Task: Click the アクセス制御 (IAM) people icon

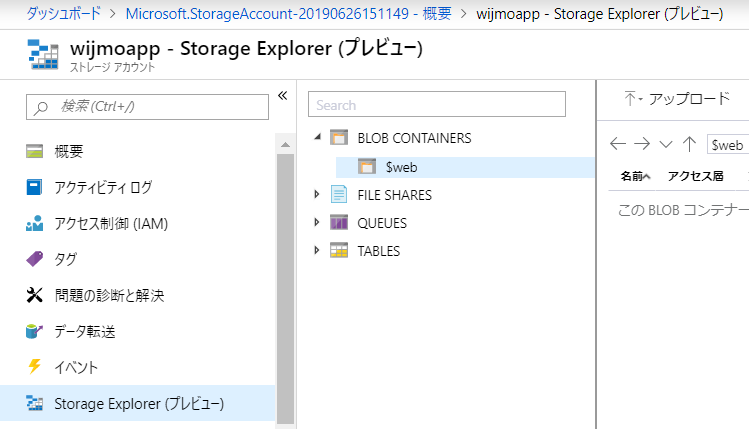Action: [34, 223]
